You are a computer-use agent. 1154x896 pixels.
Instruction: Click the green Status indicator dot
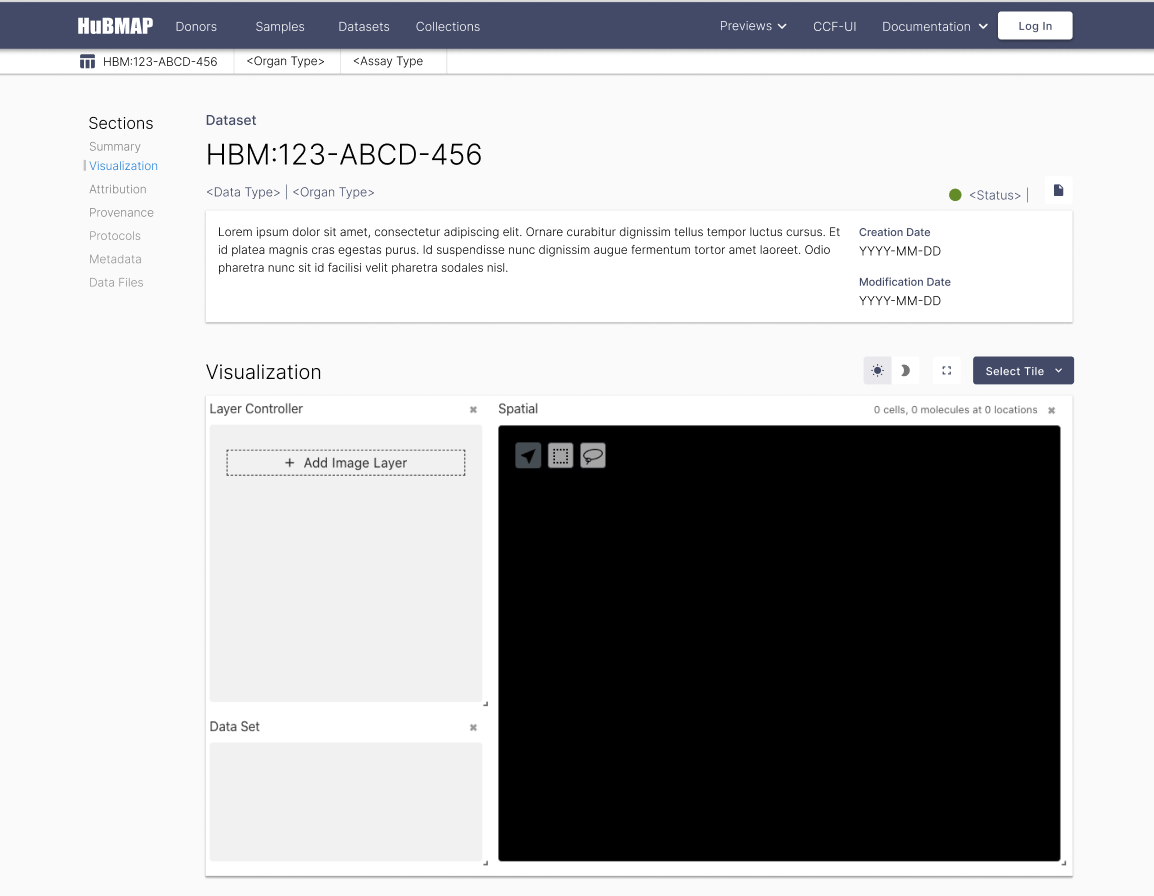point(956,195)
